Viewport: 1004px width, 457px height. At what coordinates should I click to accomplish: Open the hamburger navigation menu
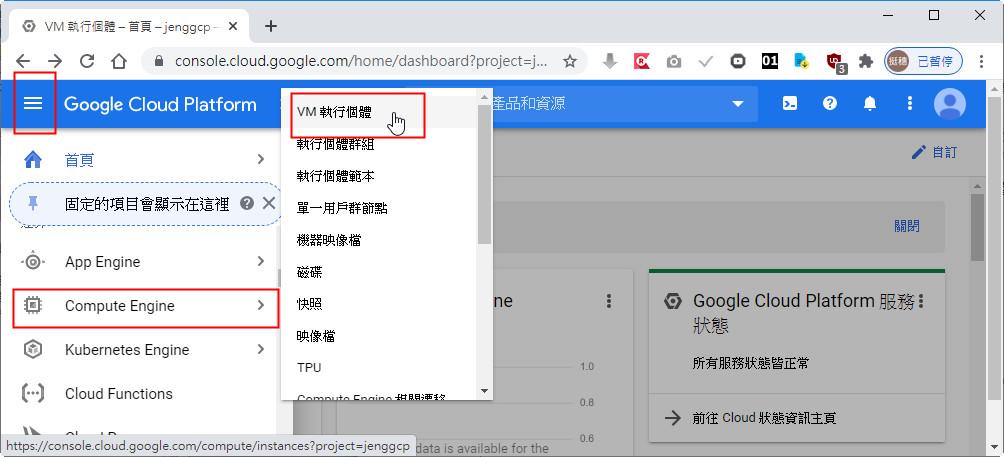coord(33,103)
